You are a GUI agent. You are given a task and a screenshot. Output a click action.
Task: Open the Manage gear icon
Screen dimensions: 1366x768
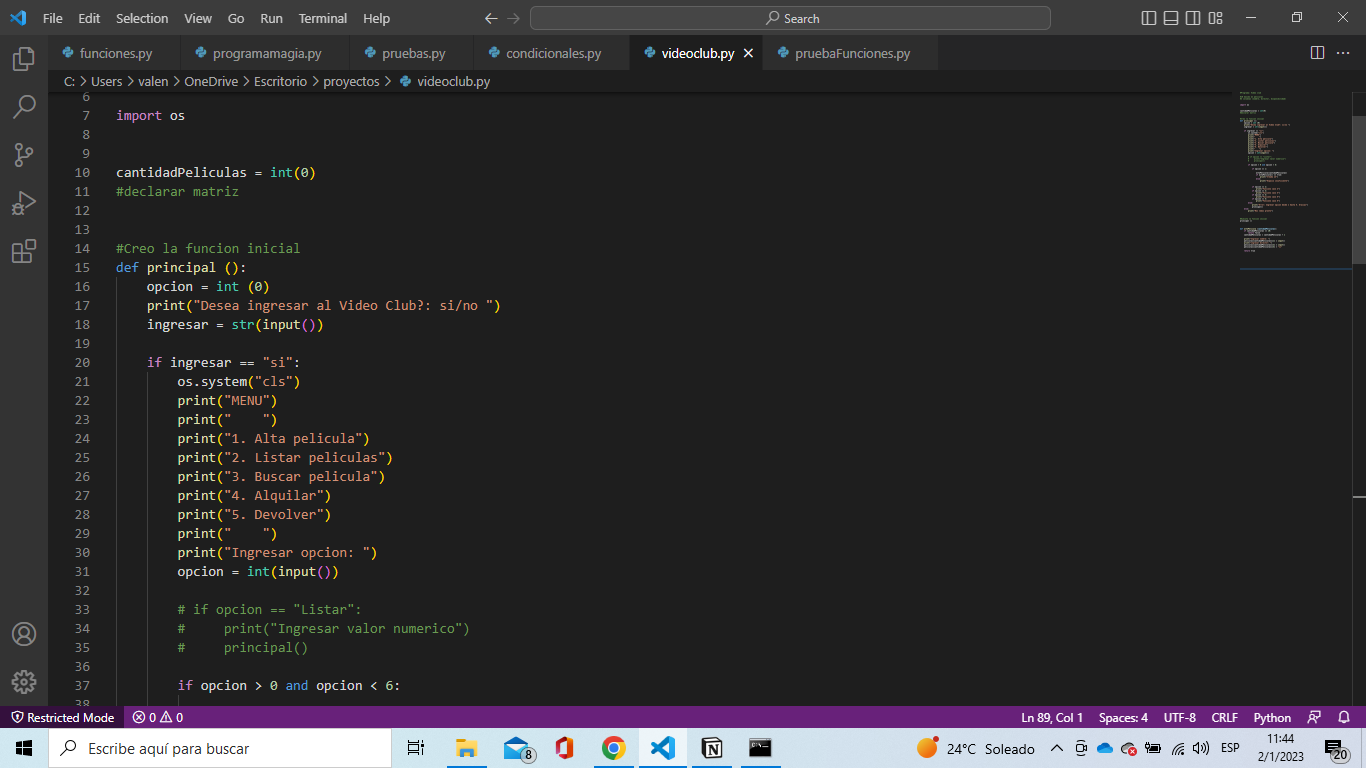pyautogui.click(x=24, y=682)
